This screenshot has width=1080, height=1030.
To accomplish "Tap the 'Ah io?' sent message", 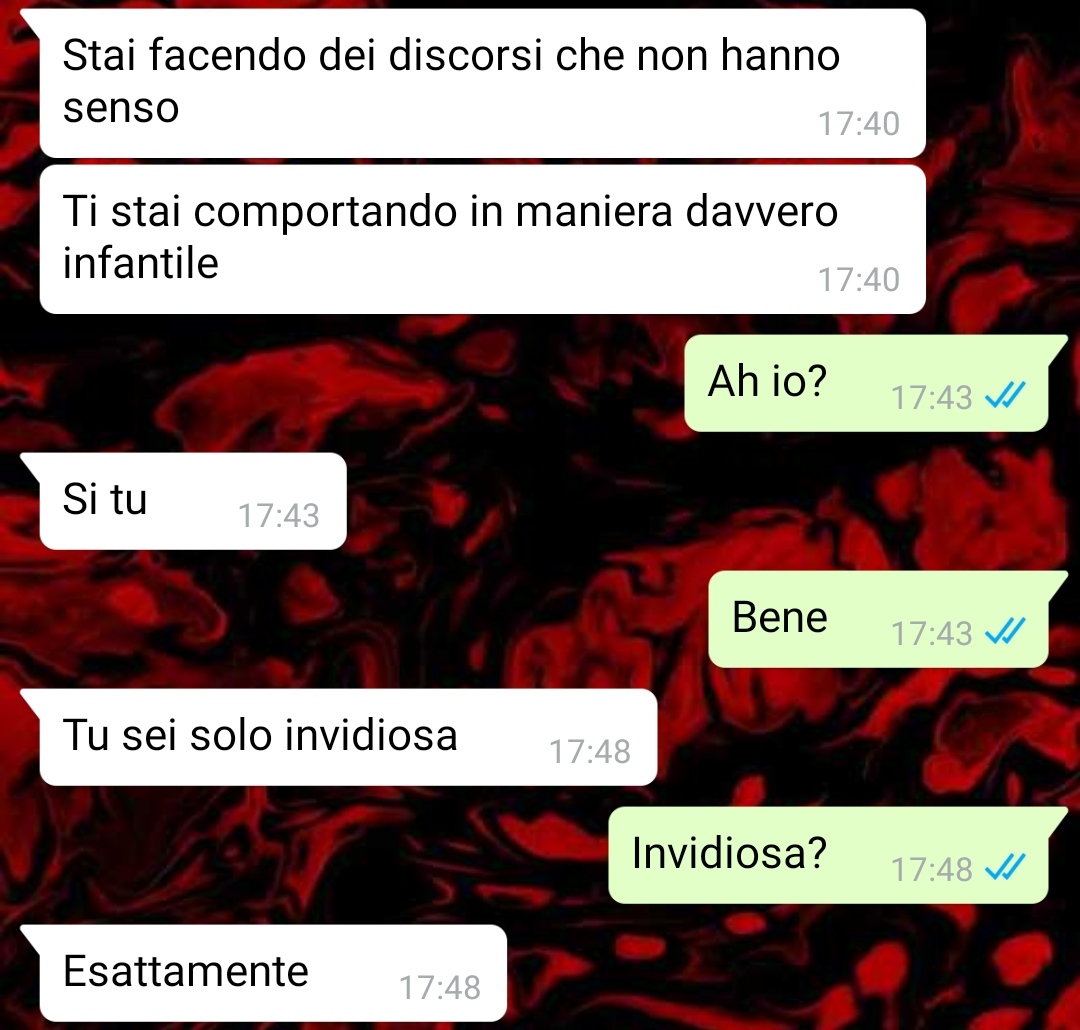I will click(x=866, y=383).
